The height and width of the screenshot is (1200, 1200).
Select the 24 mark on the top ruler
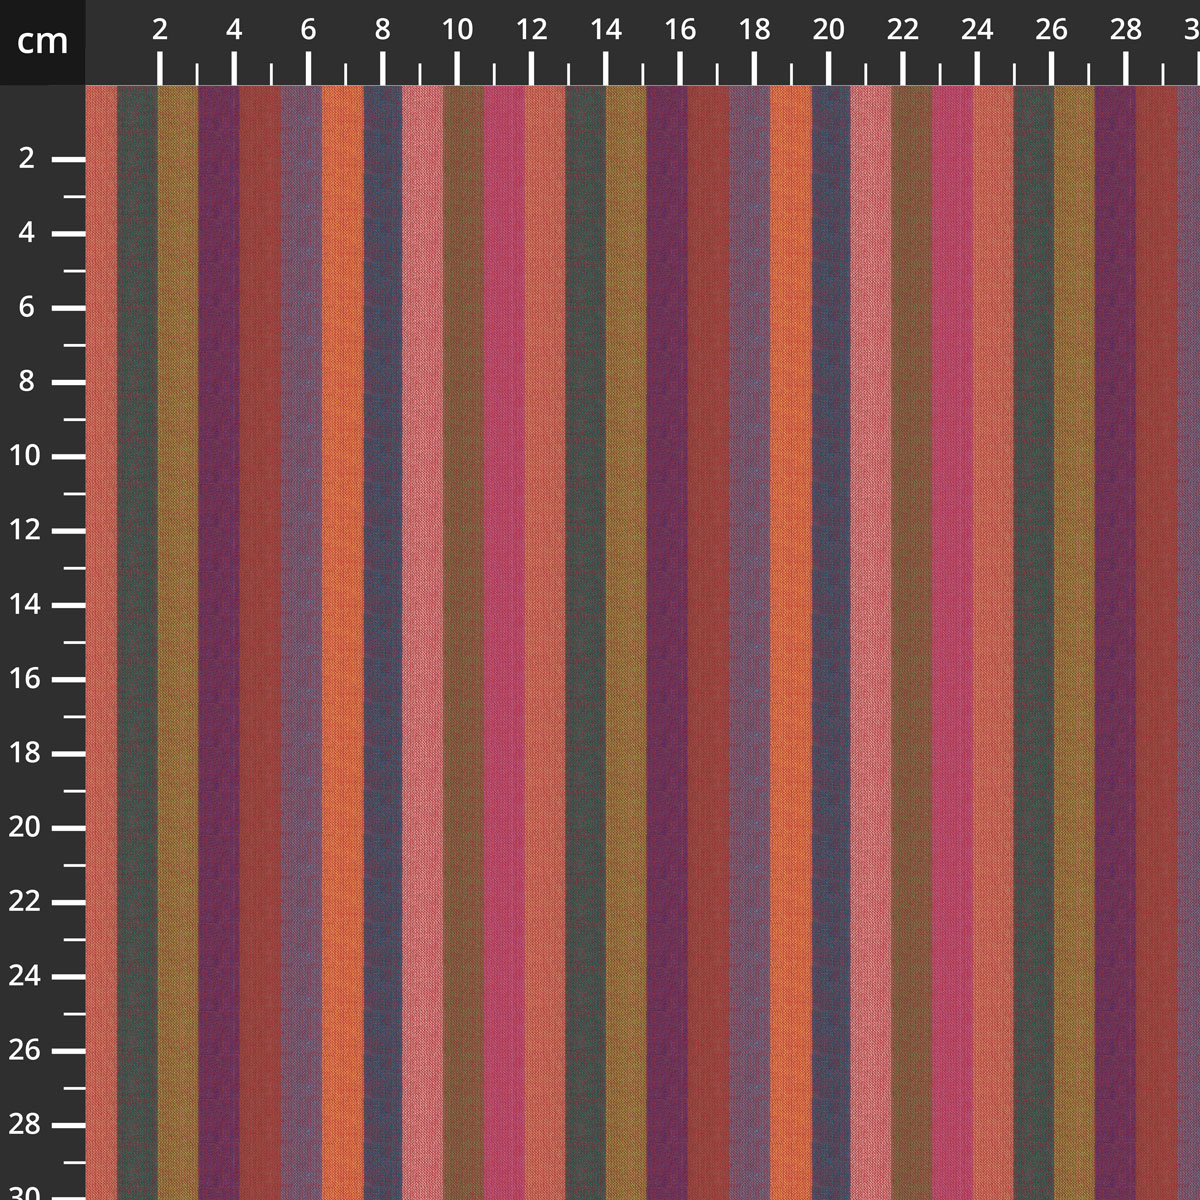[x=977, y=30]
